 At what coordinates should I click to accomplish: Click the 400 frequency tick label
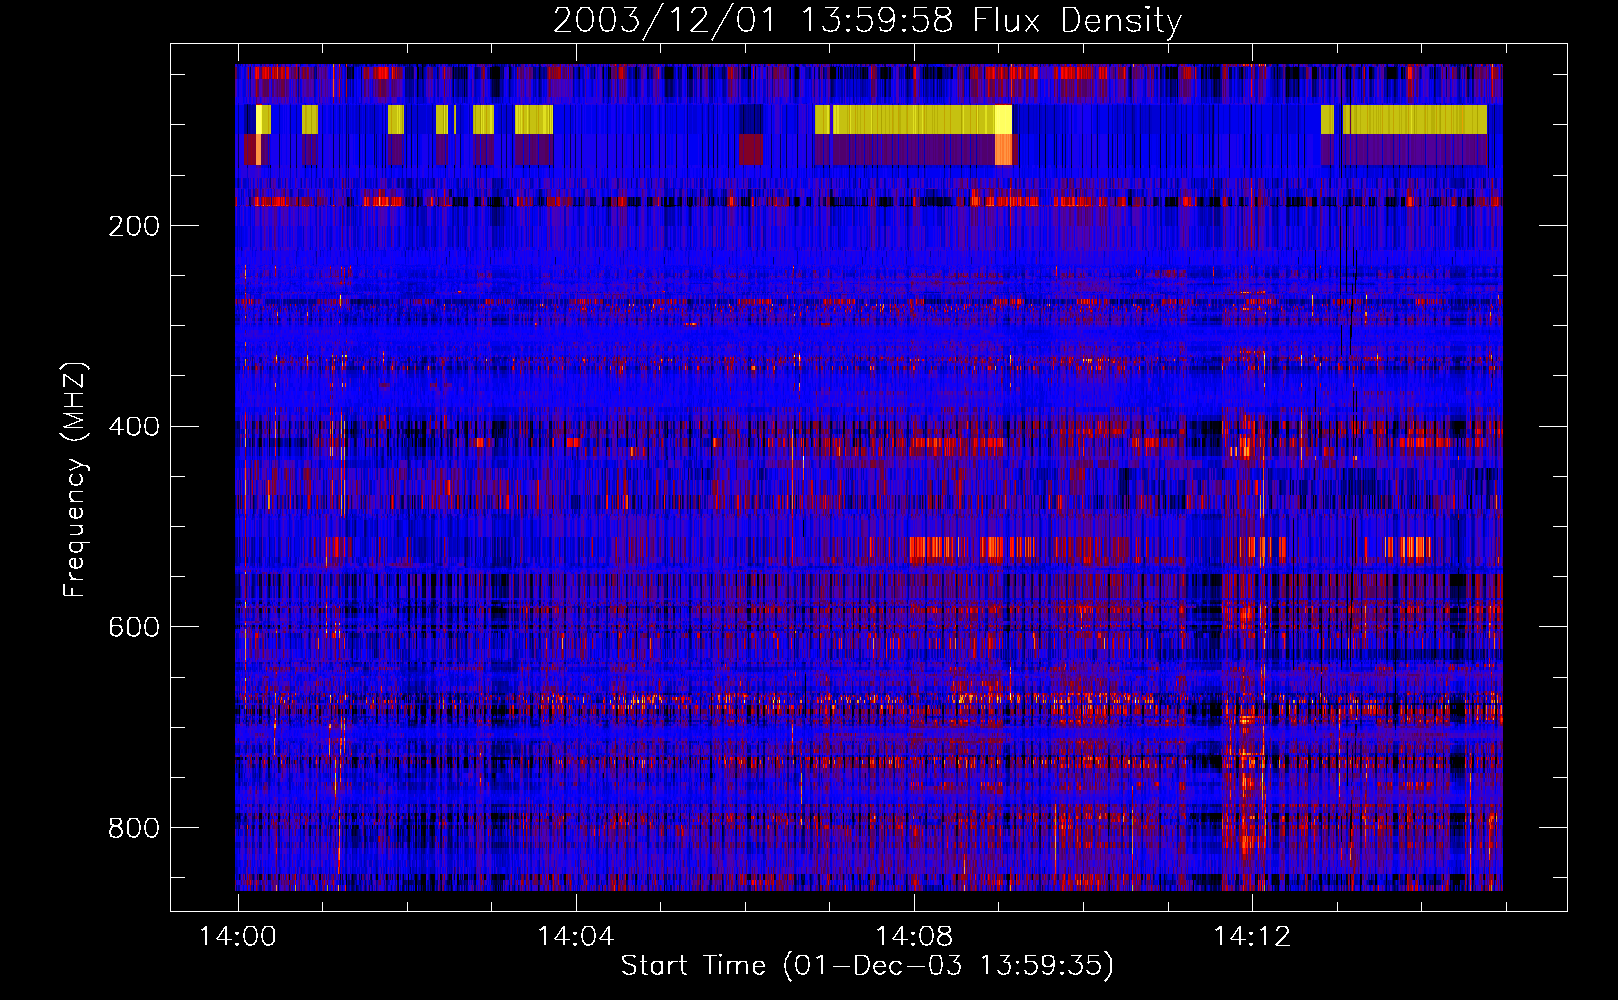(x=134, y=427)
